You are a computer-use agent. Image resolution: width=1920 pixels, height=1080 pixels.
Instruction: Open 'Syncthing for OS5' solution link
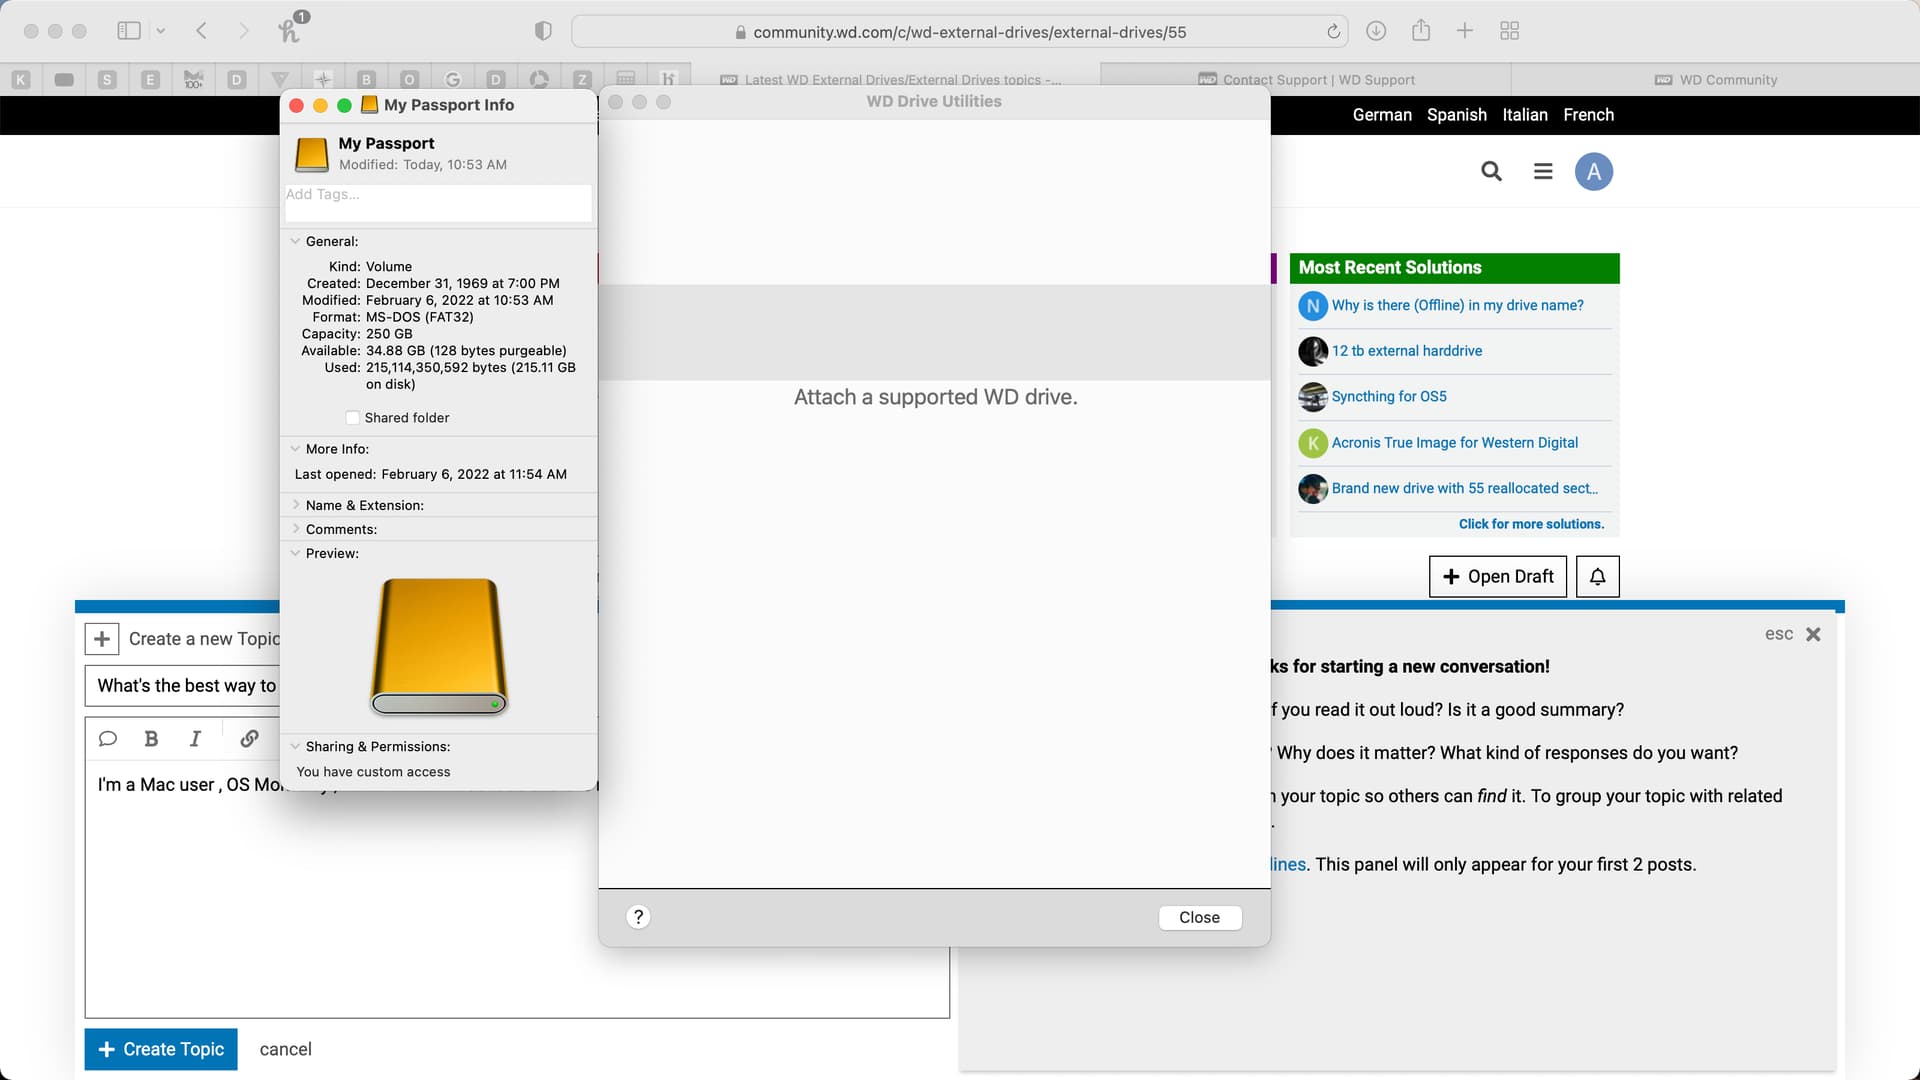tap(1388, 397)
